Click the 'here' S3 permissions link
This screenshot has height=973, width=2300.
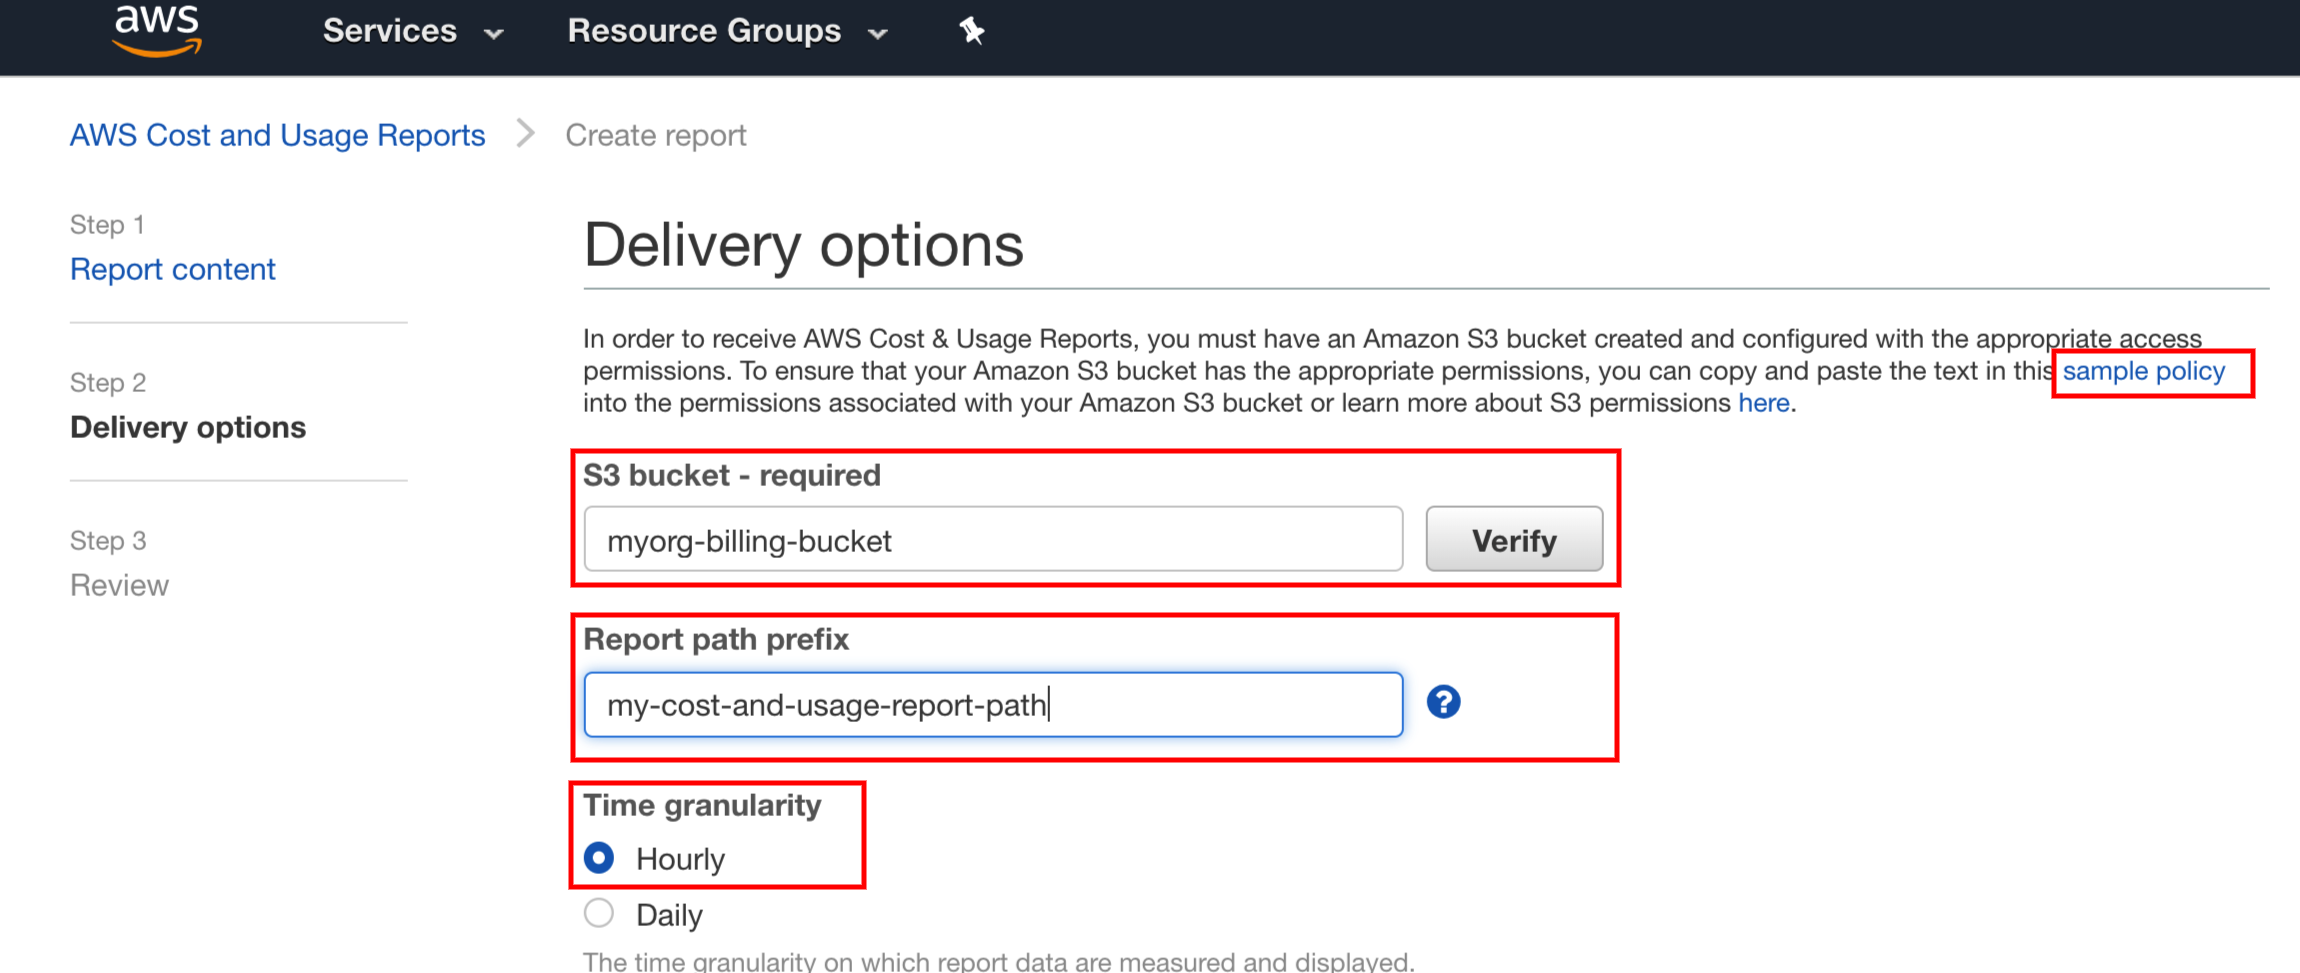pos(1763,403)
